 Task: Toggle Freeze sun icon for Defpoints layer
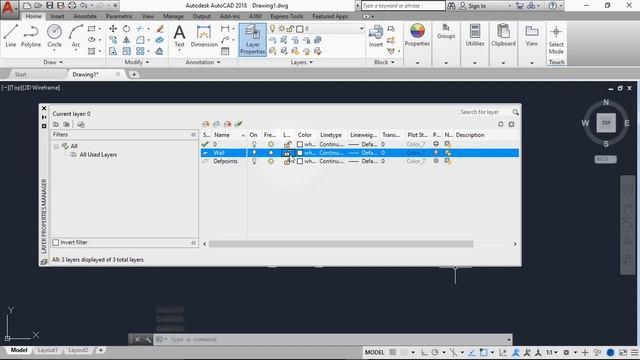(x=271, y=161)
